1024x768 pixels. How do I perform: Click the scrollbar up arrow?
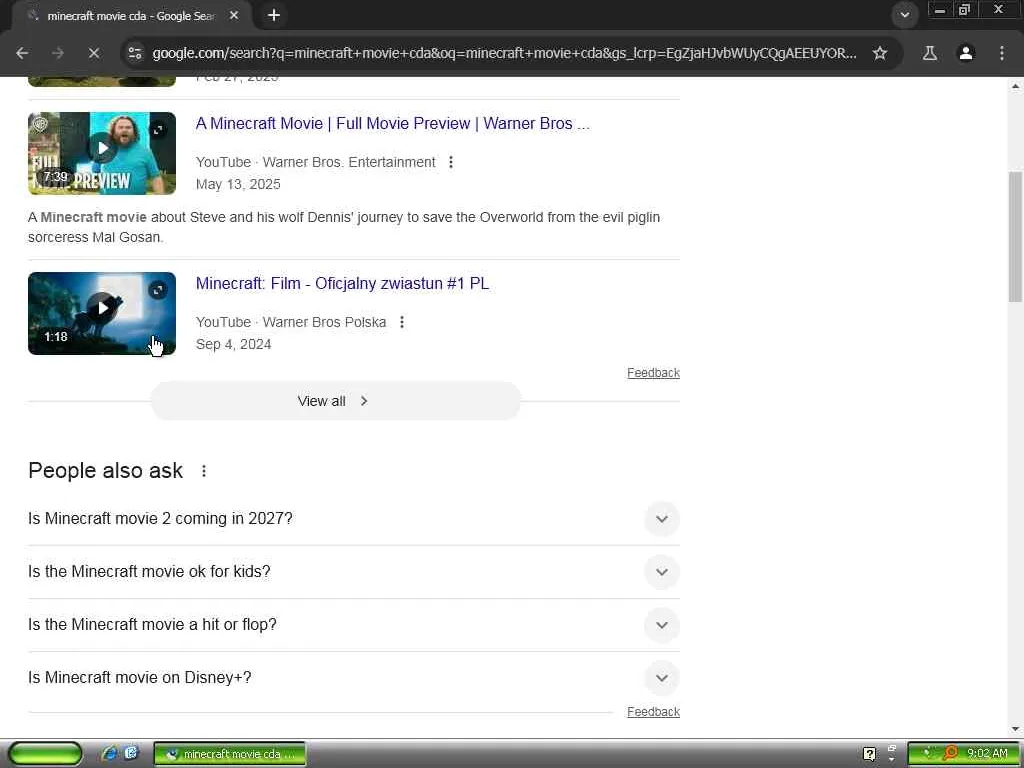(1015, 86)
